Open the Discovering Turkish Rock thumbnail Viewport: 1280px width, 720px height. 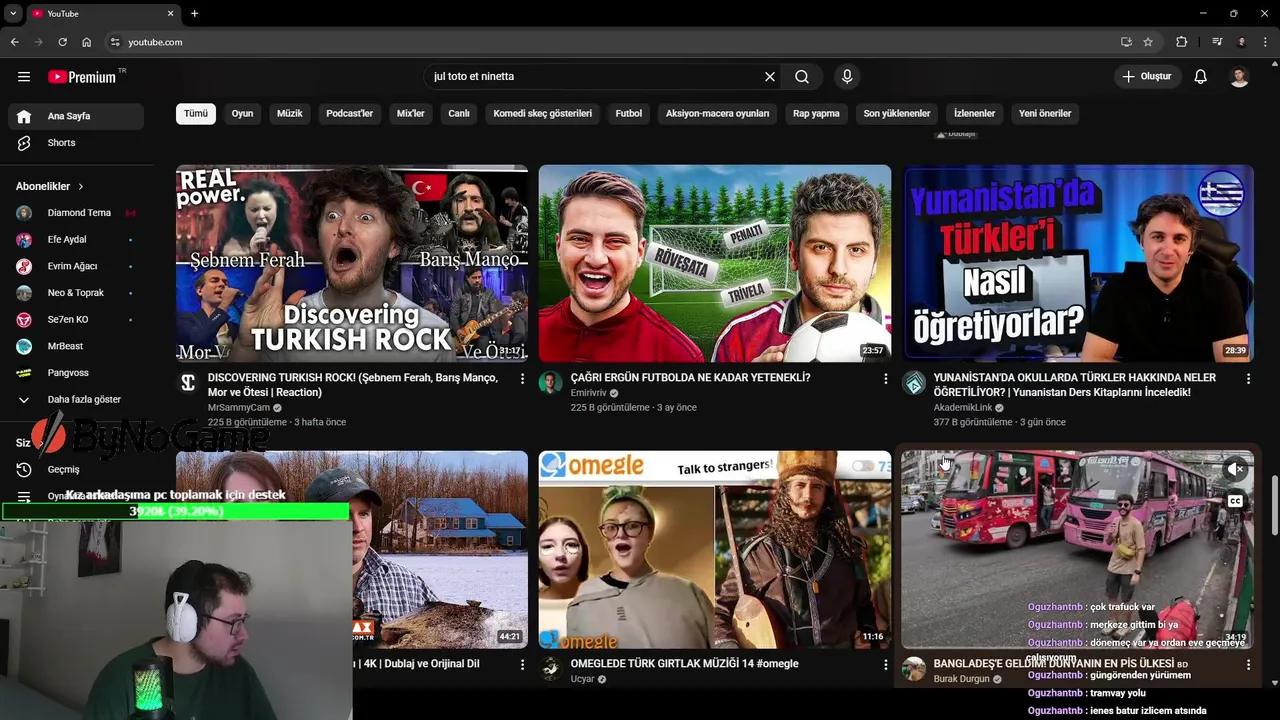(x=352, y=263)
